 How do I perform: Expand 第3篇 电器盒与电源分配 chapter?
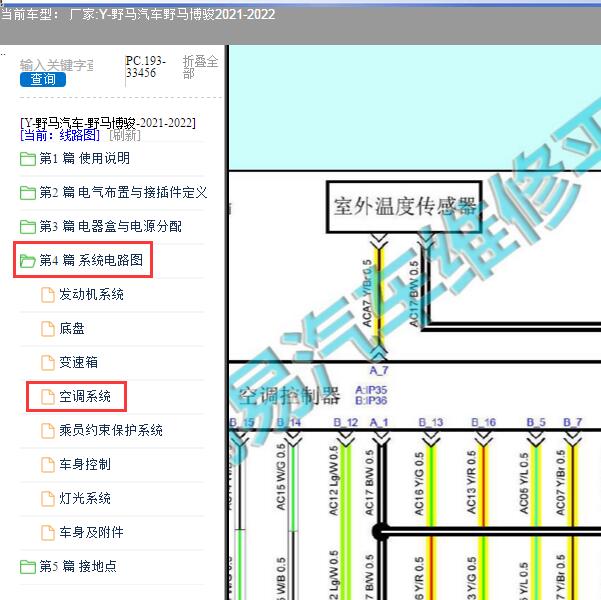110,226
